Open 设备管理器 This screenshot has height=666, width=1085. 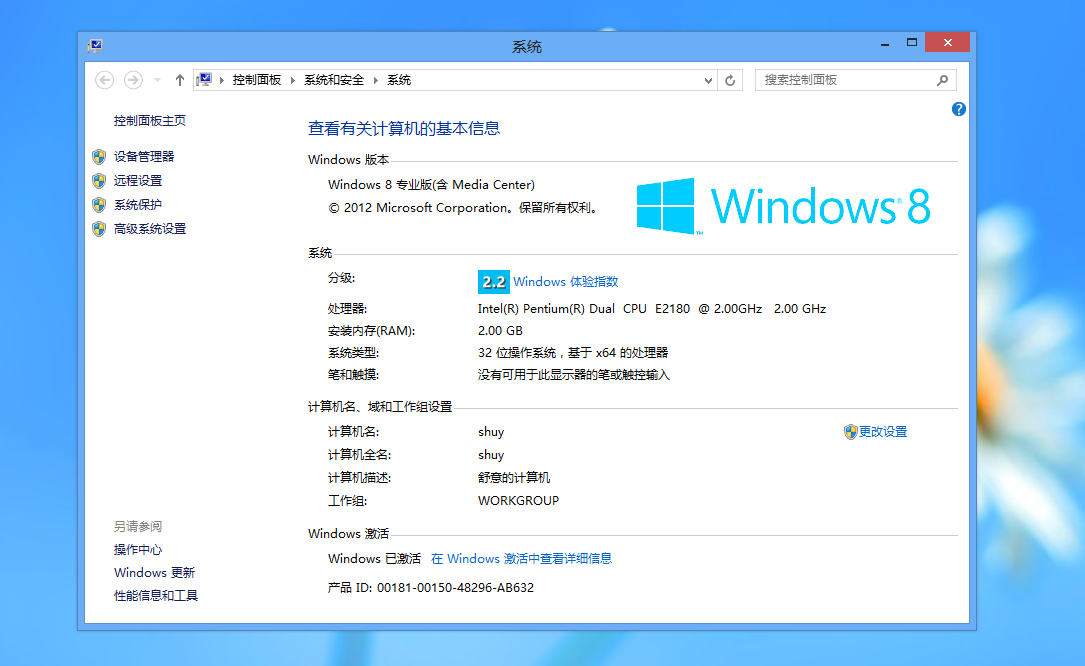click(144, 156)
